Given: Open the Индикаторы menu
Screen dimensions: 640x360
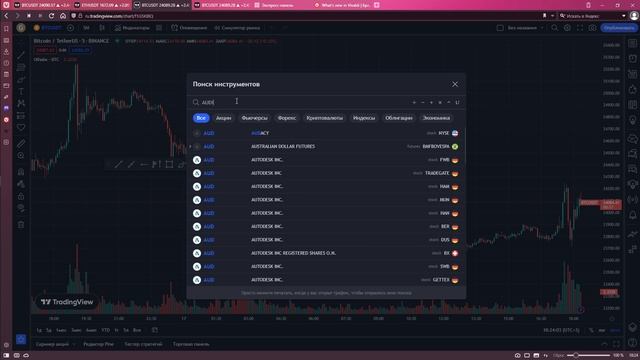Looking at the screenshot, I should pos(132,28).
